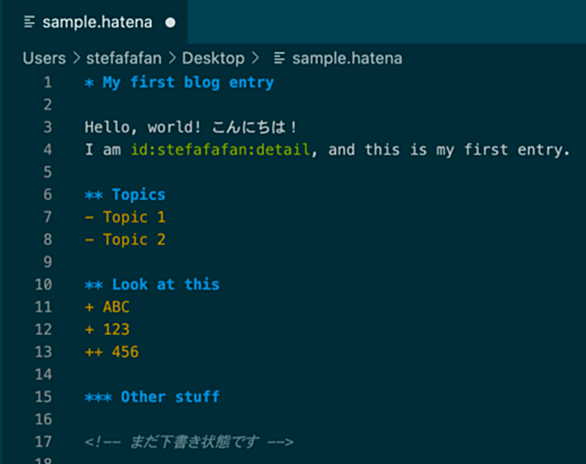Select line number 1 in the gutter
Image resolution: width=586 pixels, height=464 pixels.
(47, 82)
